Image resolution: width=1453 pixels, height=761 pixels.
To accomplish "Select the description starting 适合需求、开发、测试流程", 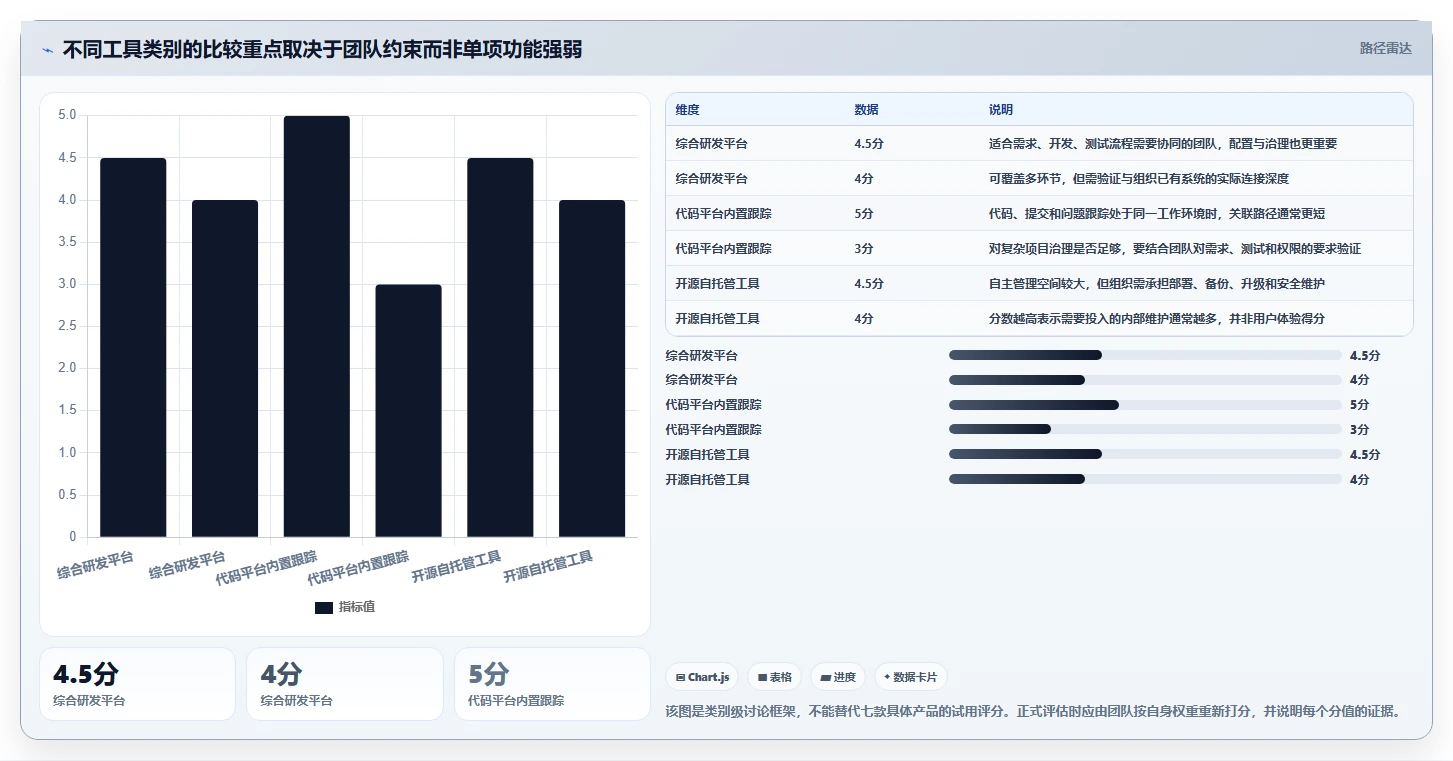I will coord(1163,143).
